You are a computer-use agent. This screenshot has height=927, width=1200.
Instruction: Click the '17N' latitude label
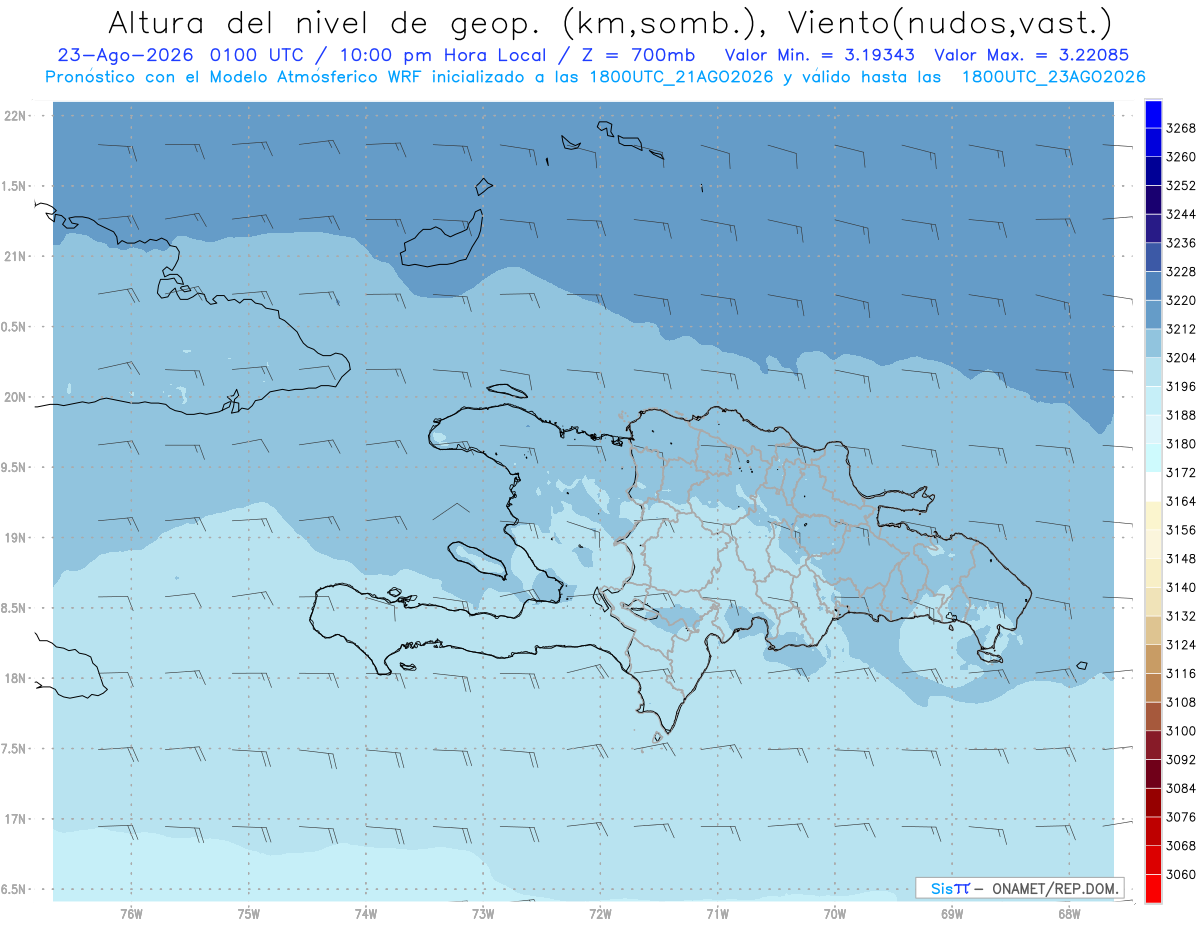point(14,819)
